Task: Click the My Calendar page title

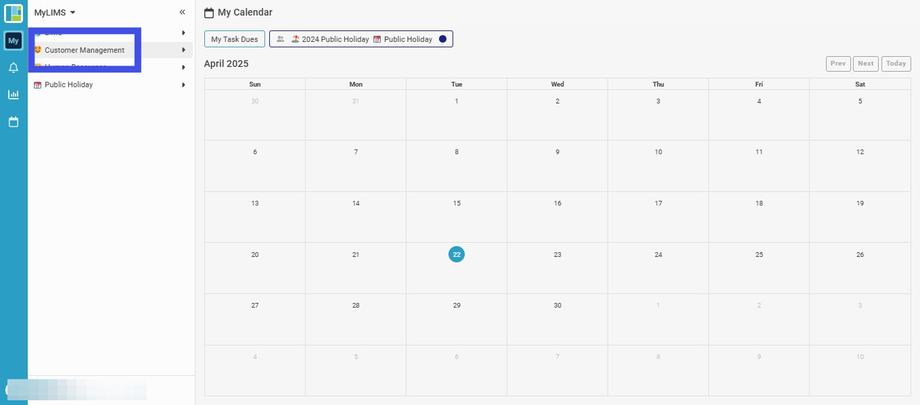Action: click(245, 12)
